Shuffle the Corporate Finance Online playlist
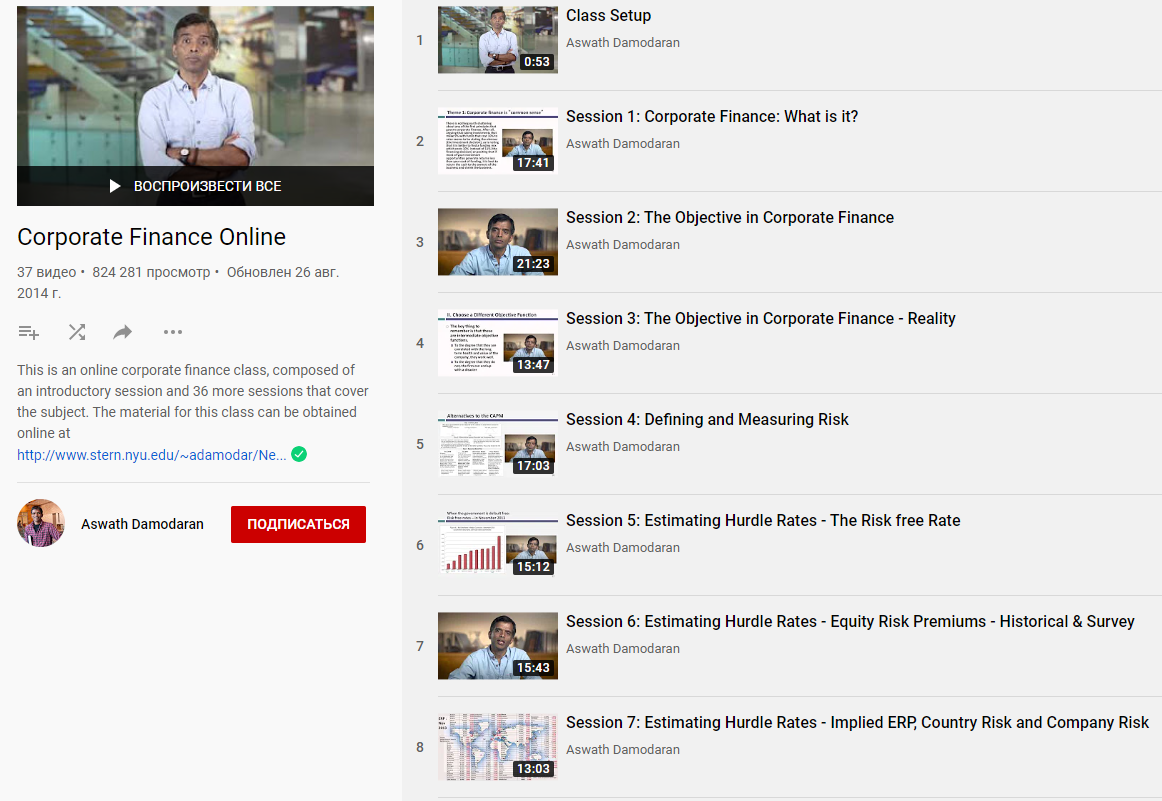Image resolution: width=1162 pixels, height=801 pixels. (x=76, y=332)
